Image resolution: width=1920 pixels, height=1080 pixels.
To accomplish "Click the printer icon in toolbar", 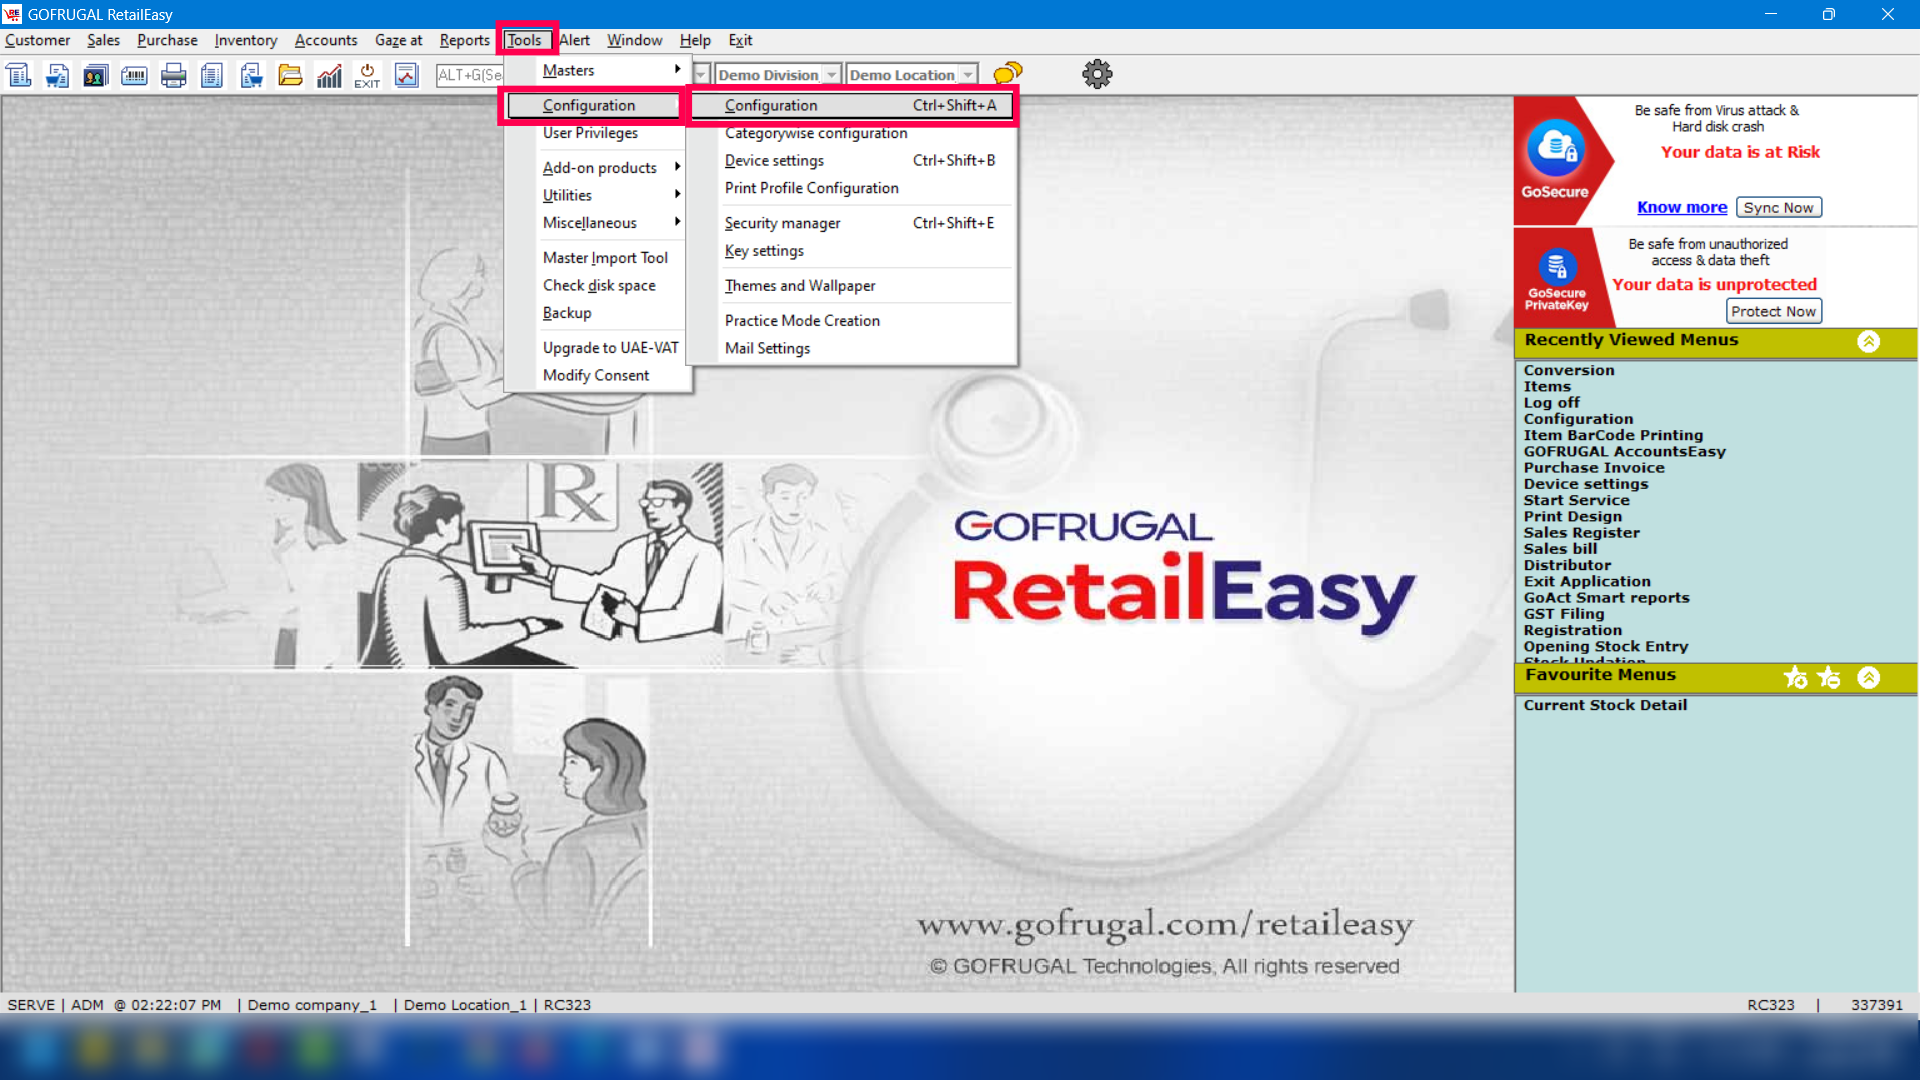I will tap(173, 75).
